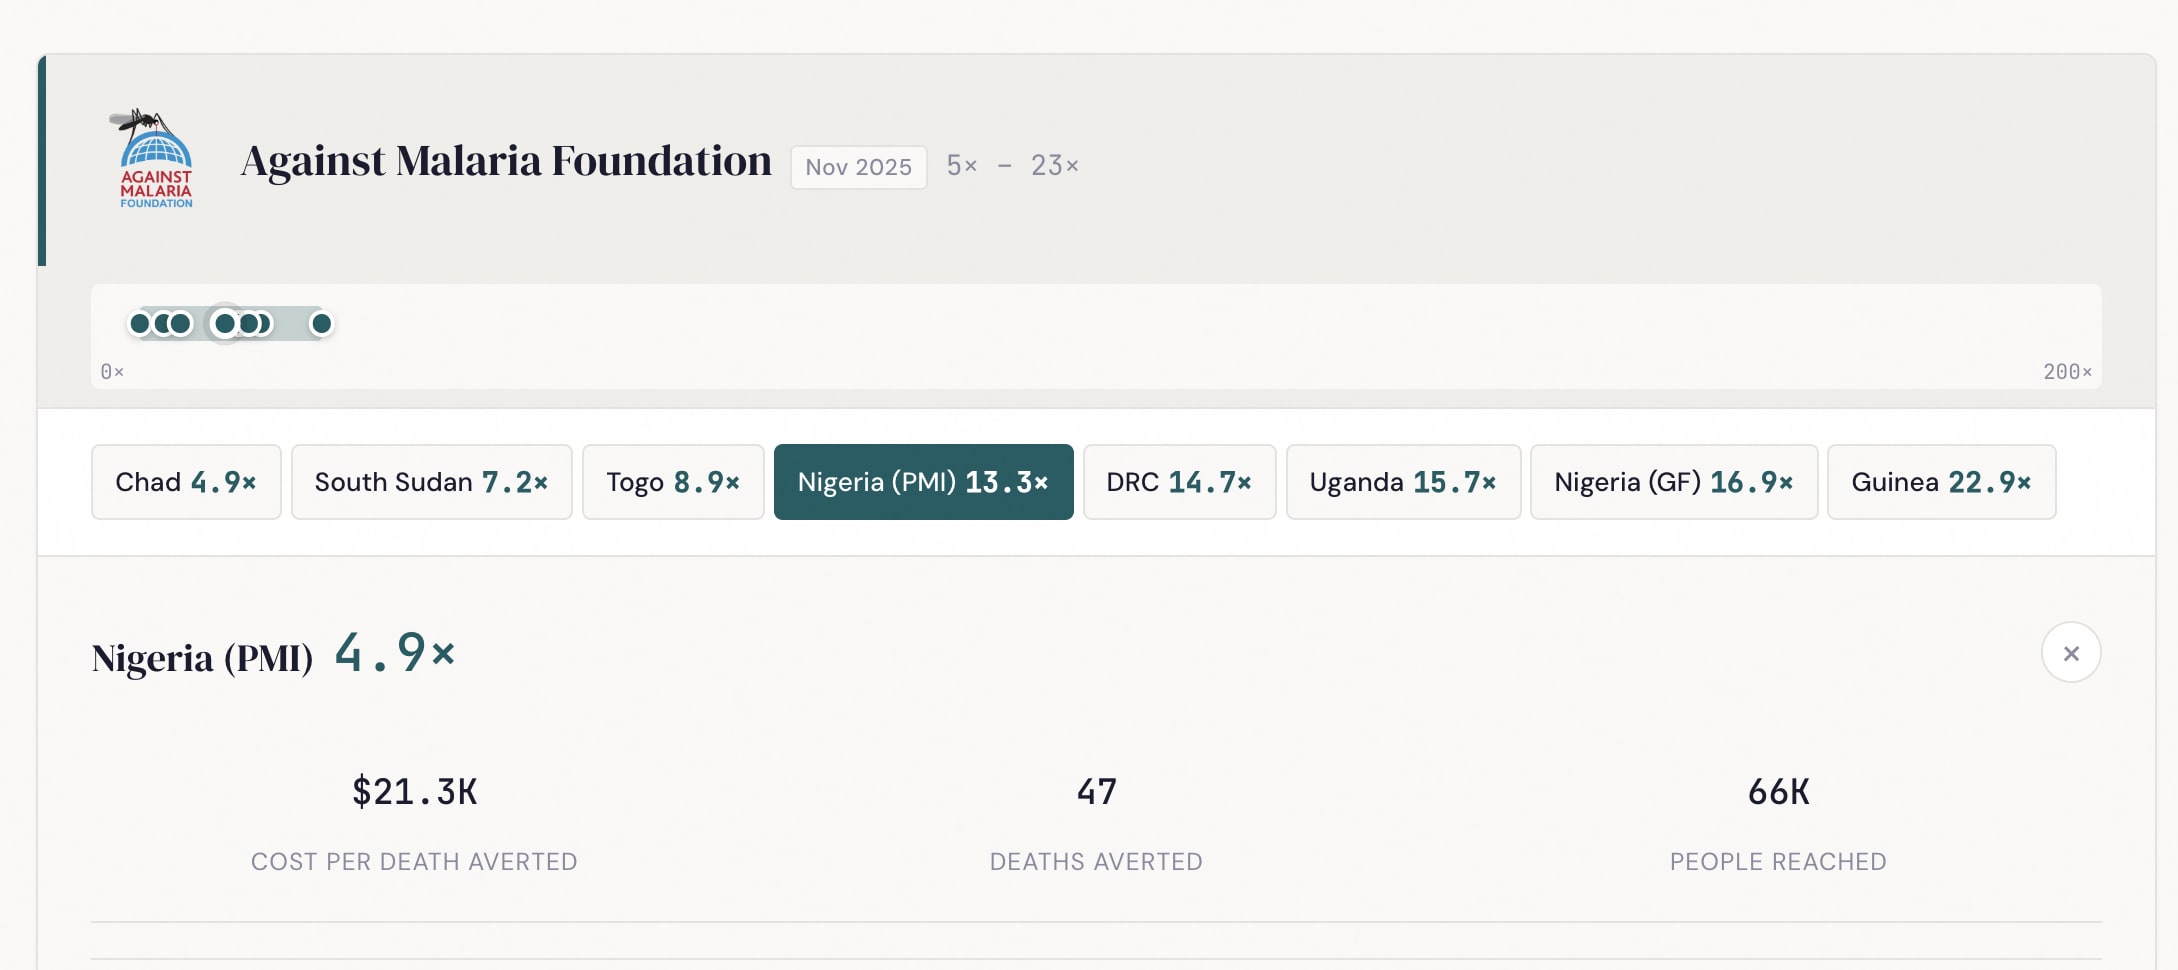Click the Against Malaria Foundation title
This screenshot has height=970, width=2178.
506,160
